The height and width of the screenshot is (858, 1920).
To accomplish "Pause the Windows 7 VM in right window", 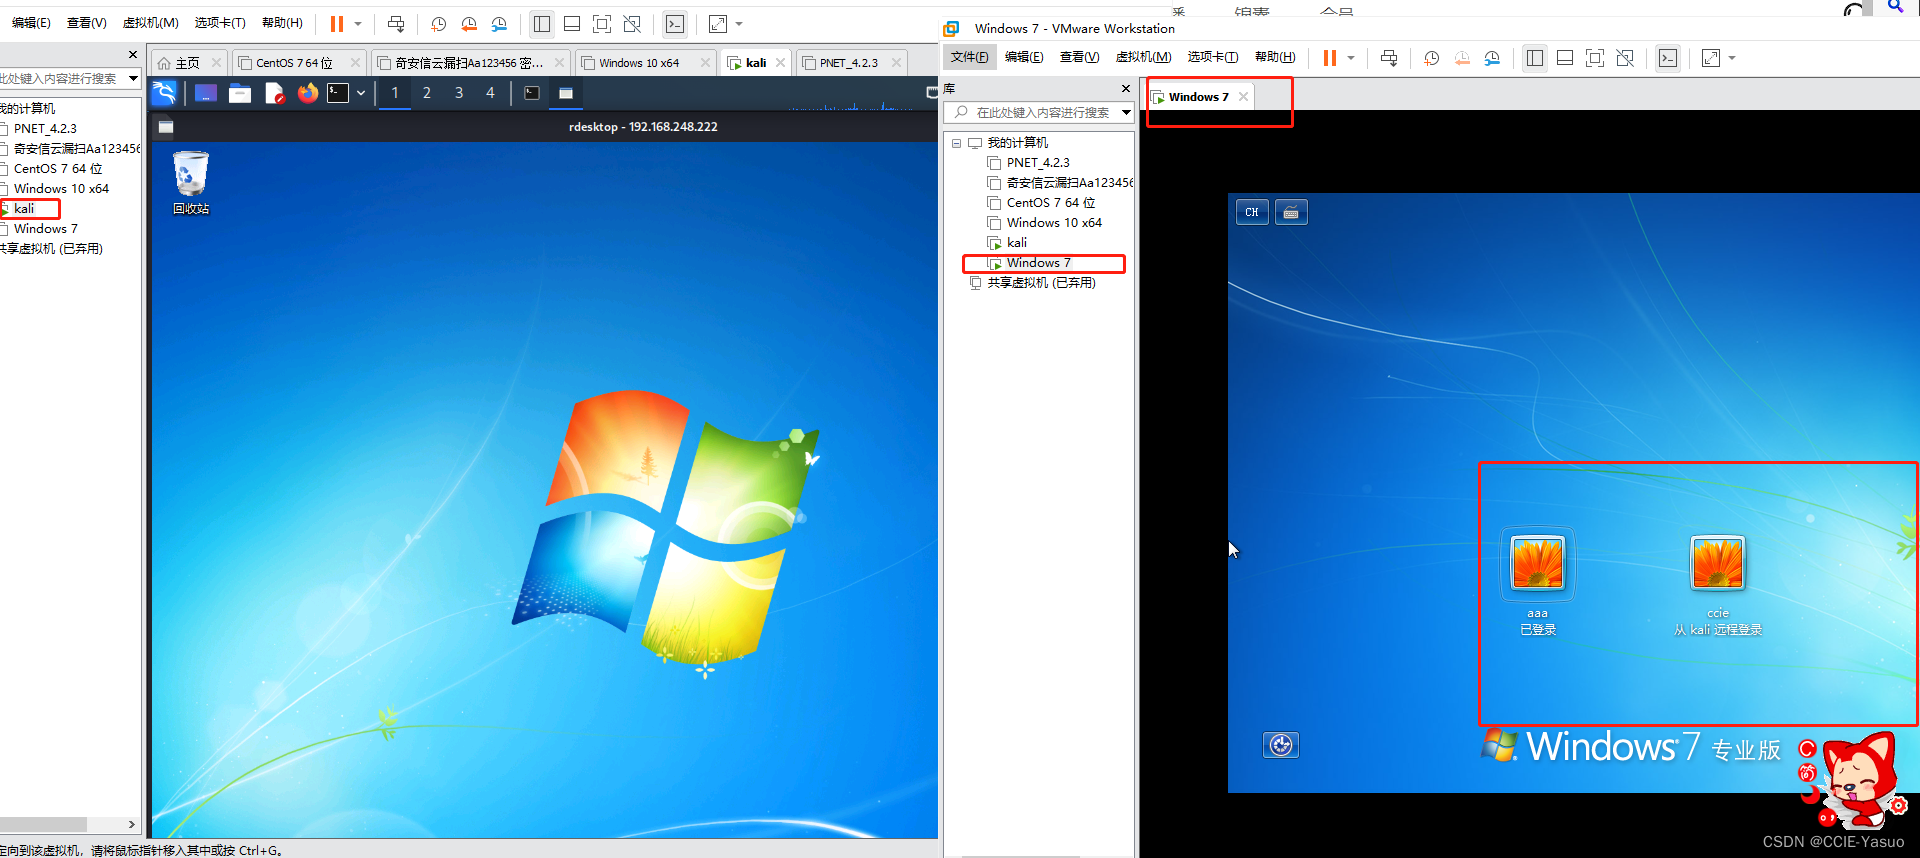I will click(1329, 58).
